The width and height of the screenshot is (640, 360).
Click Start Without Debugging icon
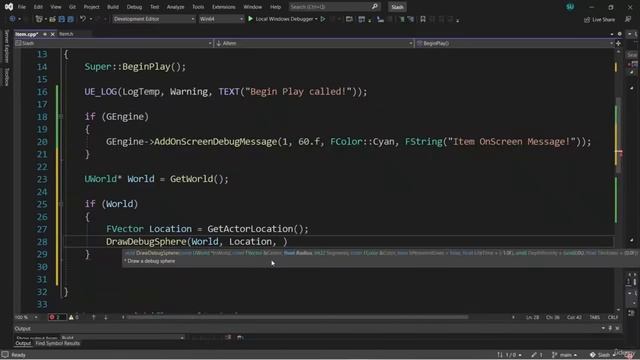coord(323,19)
